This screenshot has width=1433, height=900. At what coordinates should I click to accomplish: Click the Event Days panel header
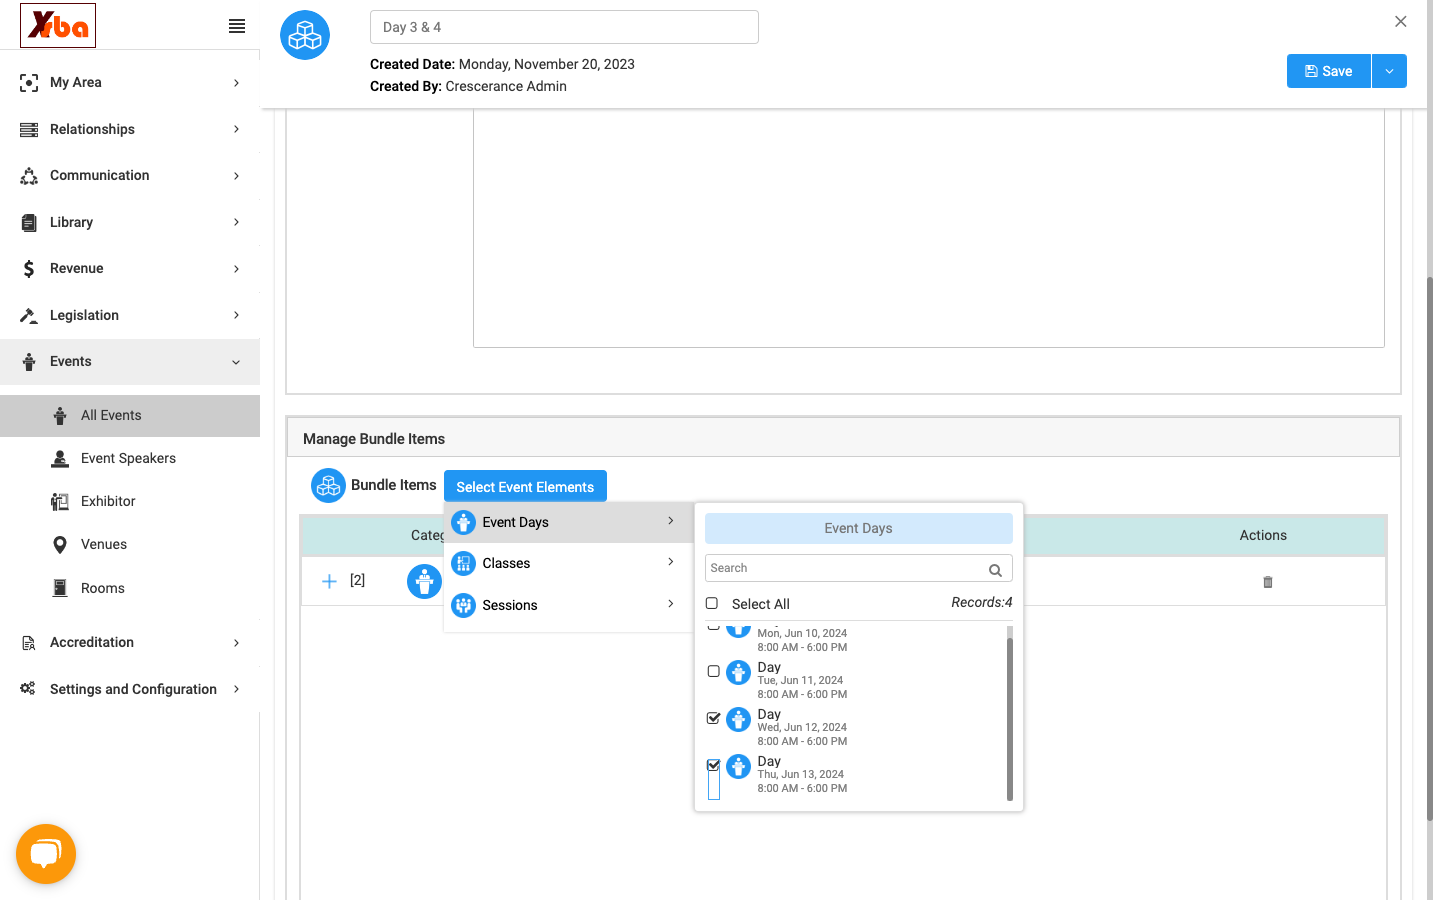859,528
